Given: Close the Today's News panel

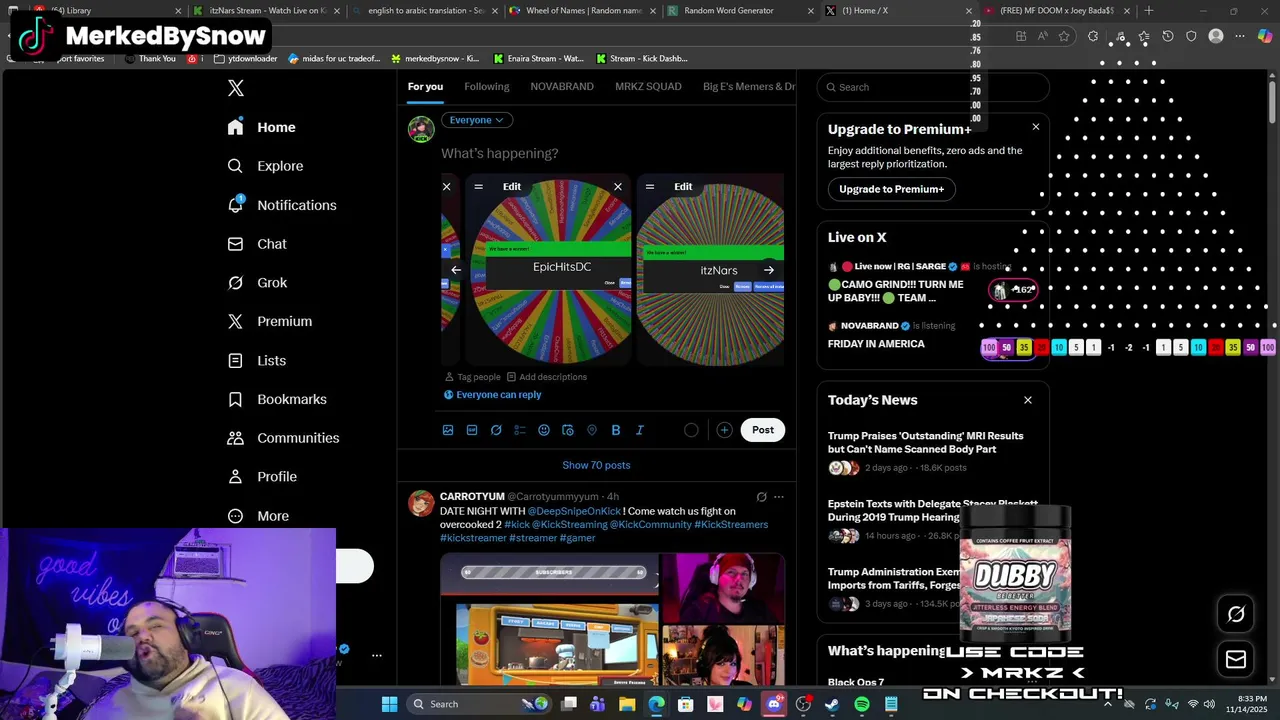Looking at the screenshot, I should click(1028, 400).
